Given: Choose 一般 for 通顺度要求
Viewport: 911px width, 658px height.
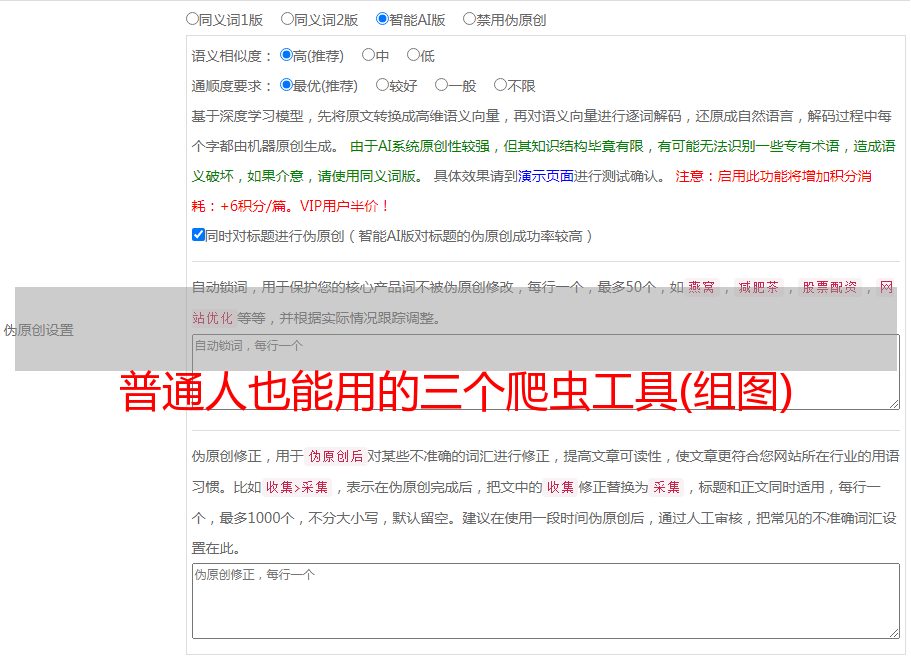Looking at the screenshot, I should point(441,86).
